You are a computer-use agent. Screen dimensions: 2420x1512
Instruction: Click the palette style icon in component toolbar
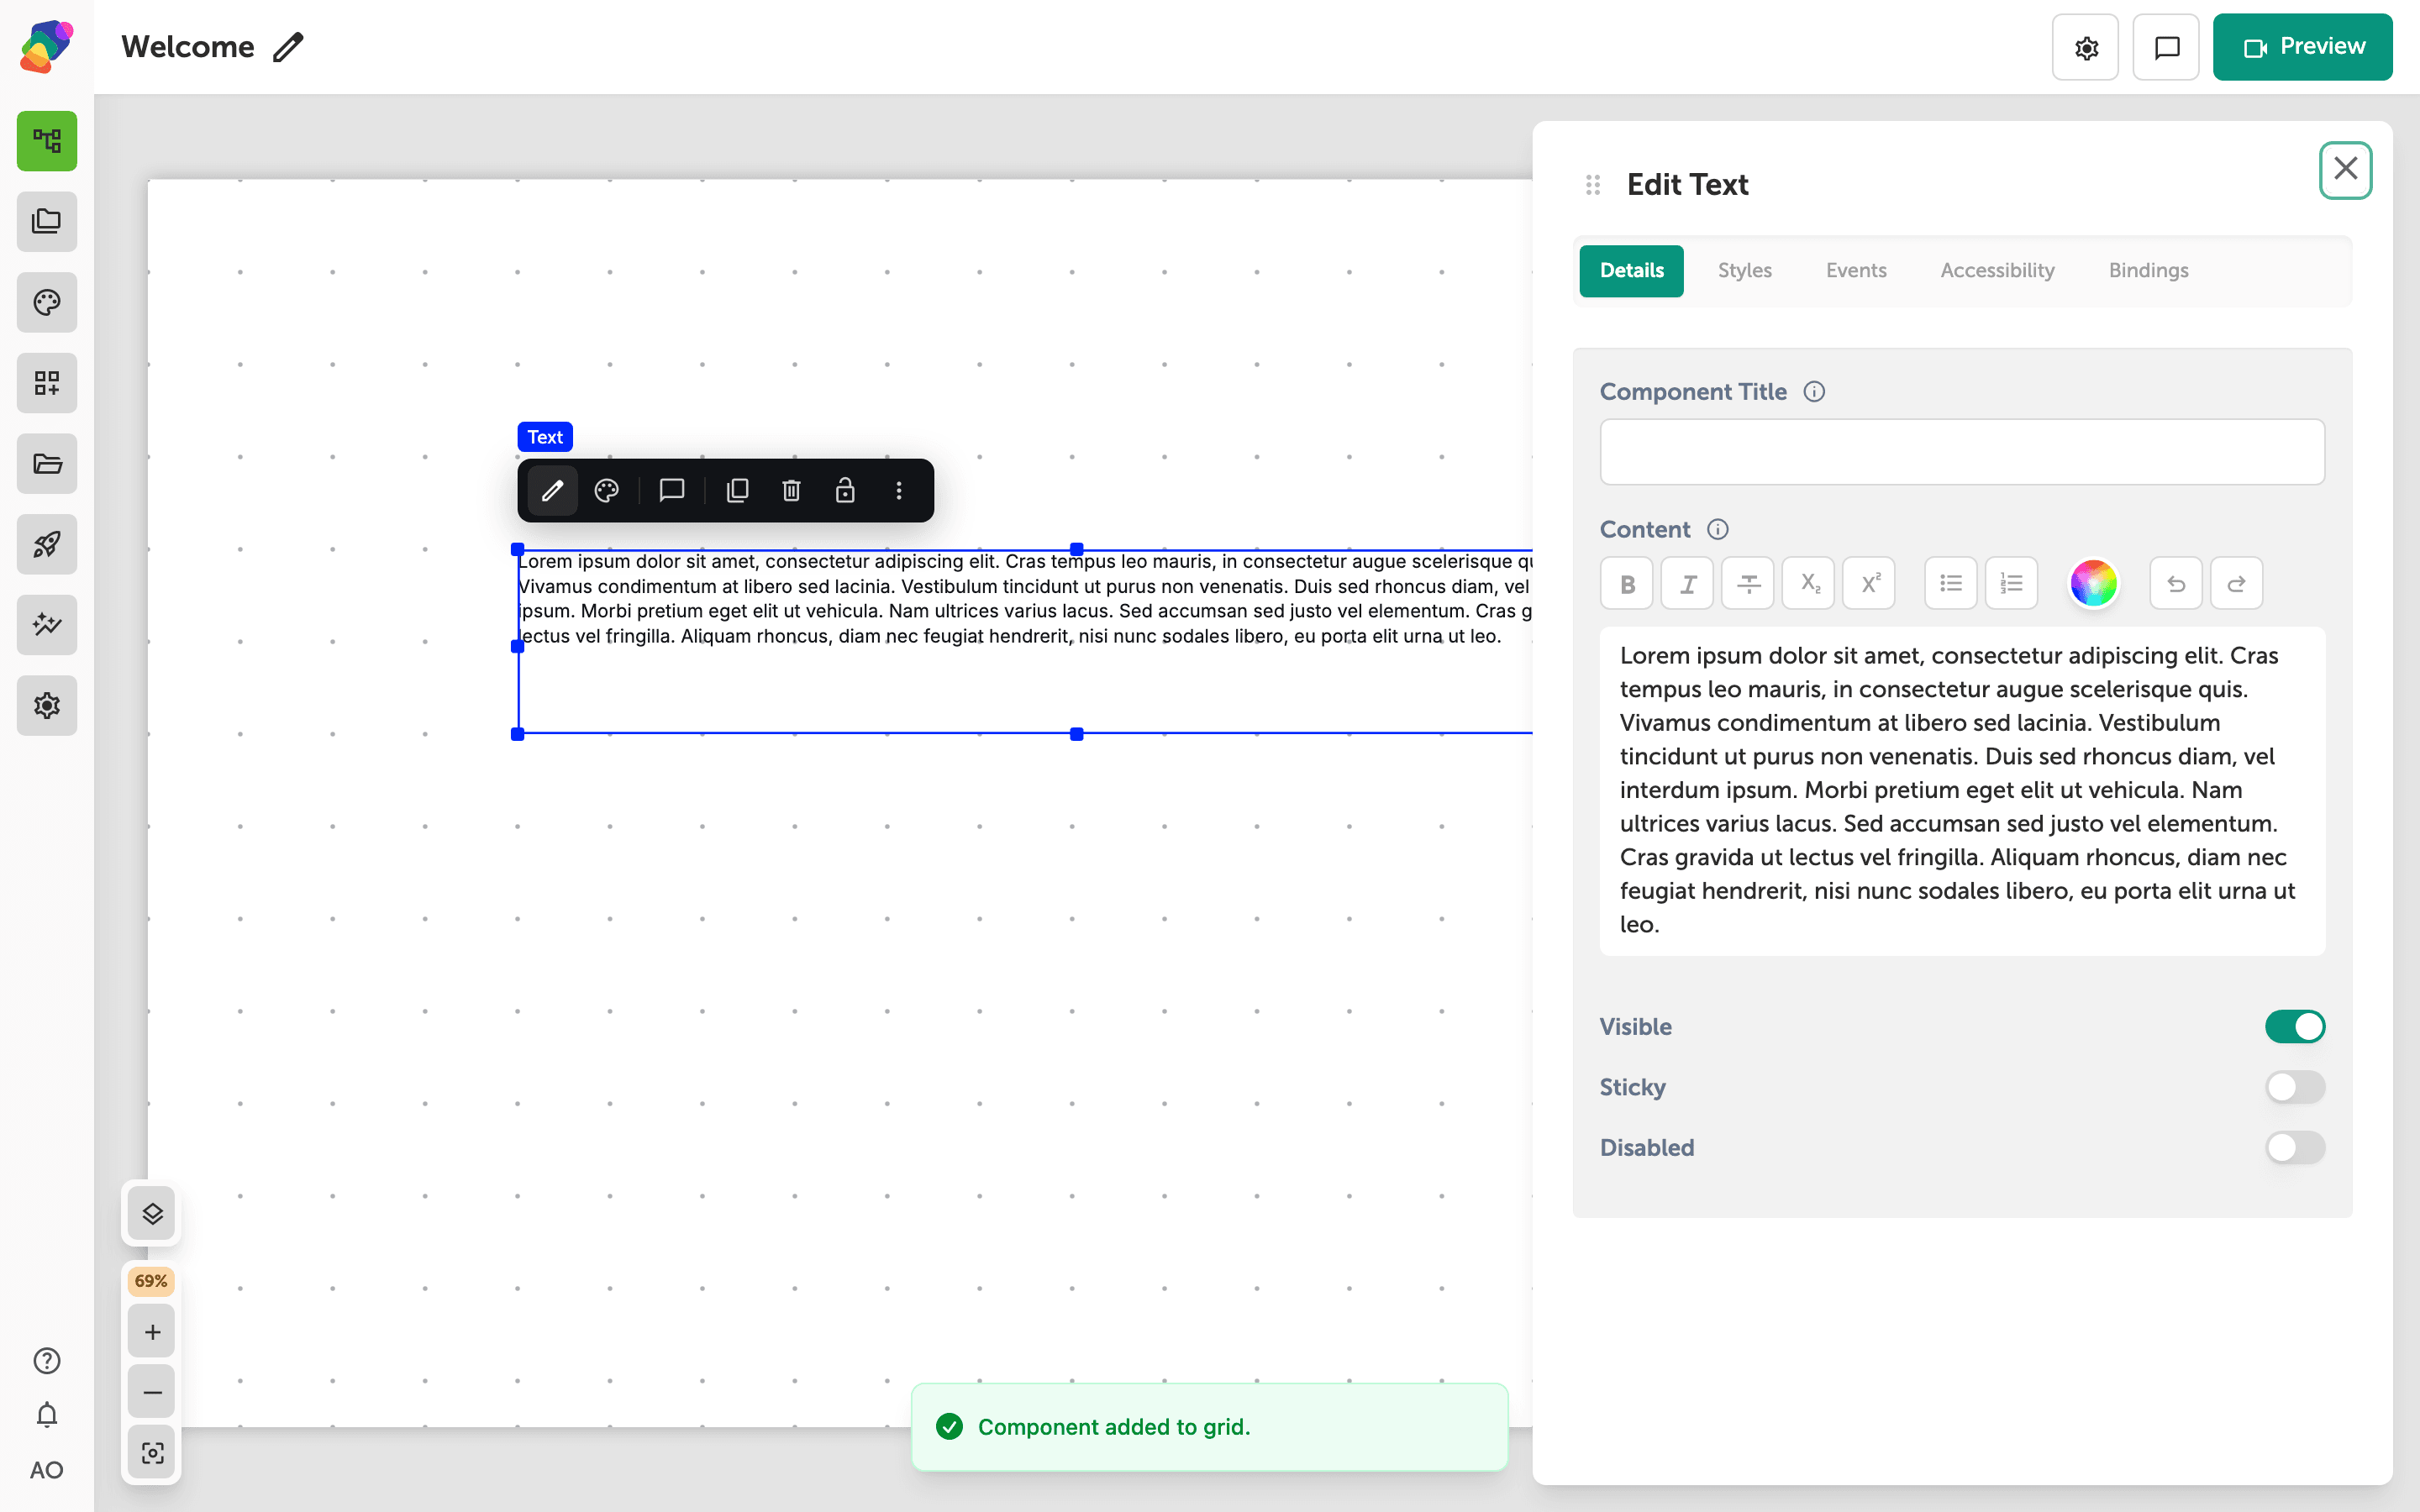[607, 490]
